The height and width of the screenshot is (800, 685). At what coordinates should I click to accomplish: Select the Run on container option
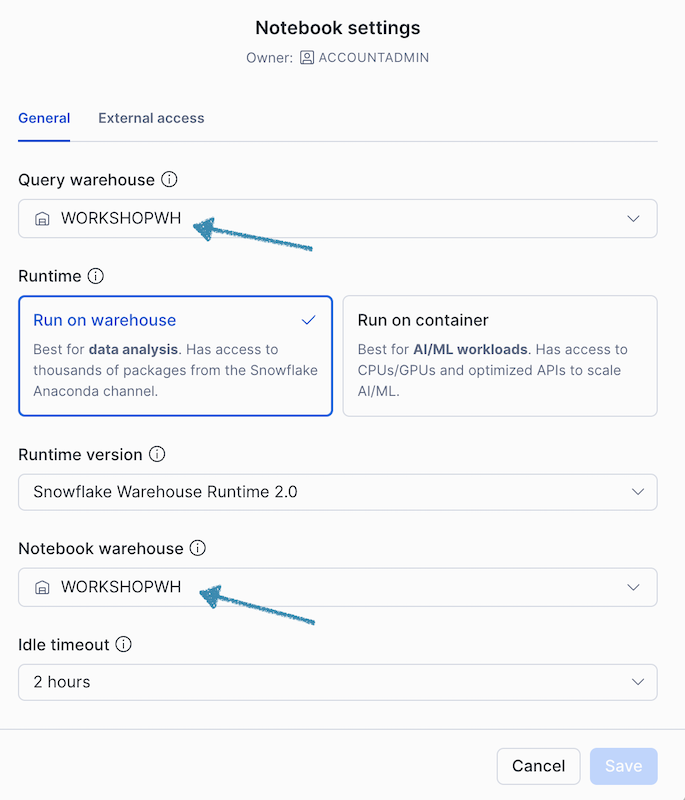click(499, 355)
